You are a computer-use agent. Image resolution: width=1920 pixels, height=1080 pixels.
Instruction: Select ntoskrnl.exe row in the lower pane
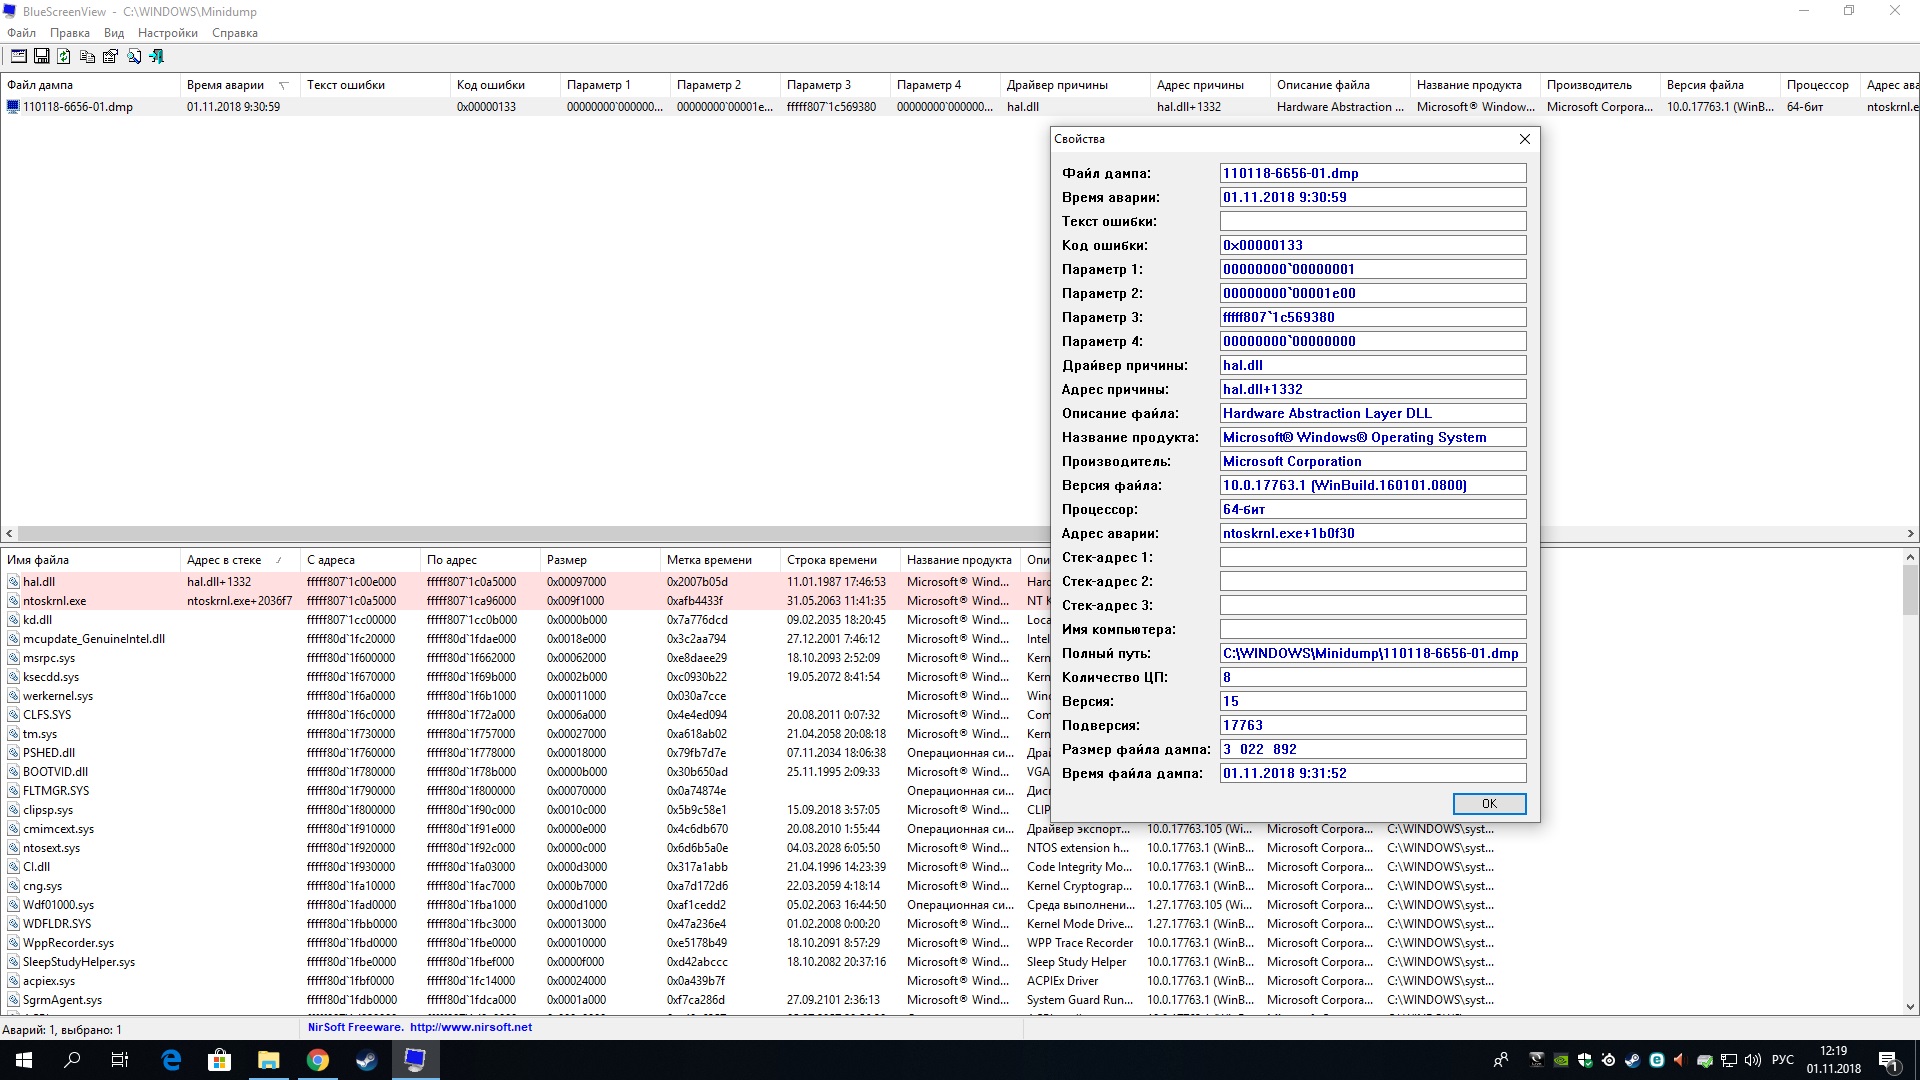click(55, 601)
